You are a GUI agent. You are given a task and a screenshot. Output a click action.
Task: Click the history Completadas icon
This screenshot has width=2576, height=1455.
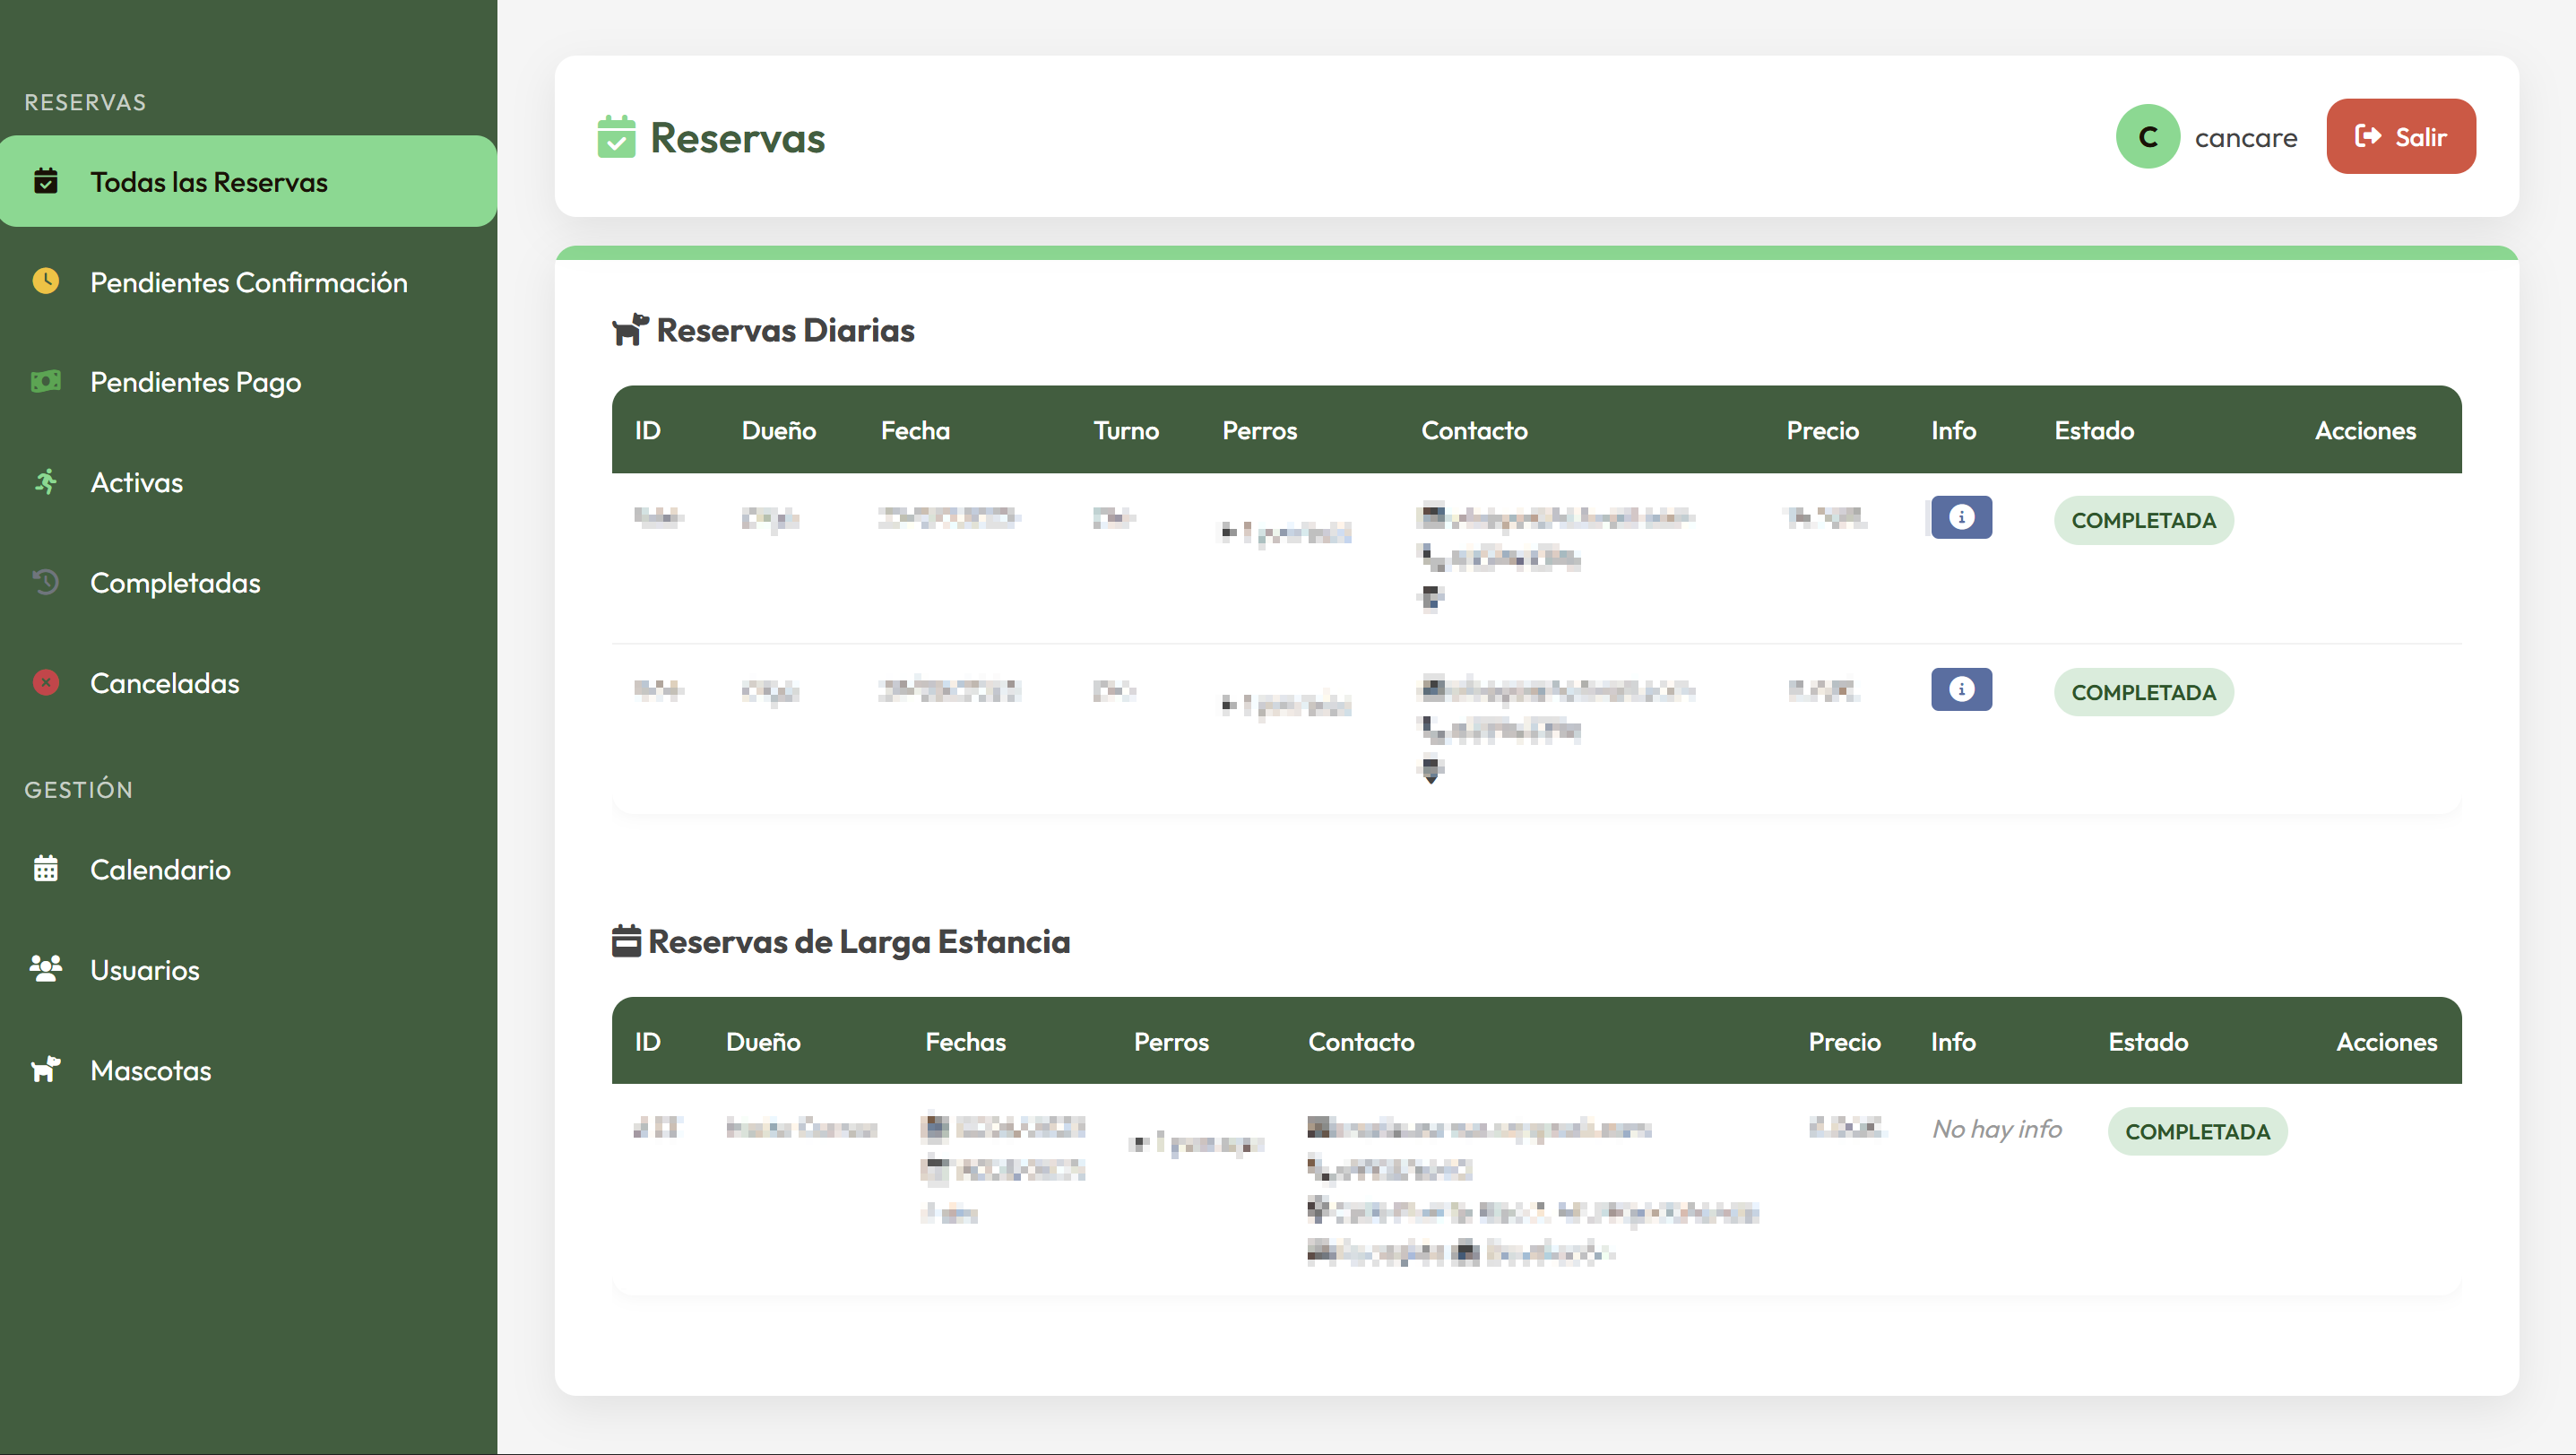(x=46, y=582)
